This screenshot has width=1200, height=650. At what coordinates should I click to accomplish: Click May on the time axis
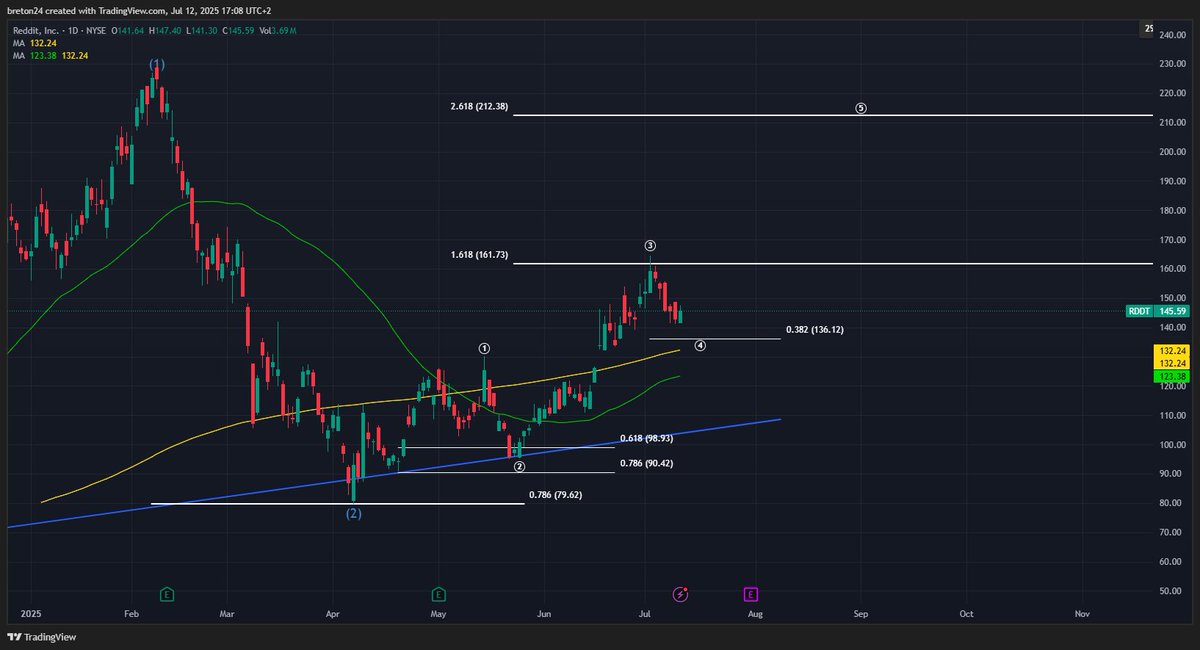437,612
